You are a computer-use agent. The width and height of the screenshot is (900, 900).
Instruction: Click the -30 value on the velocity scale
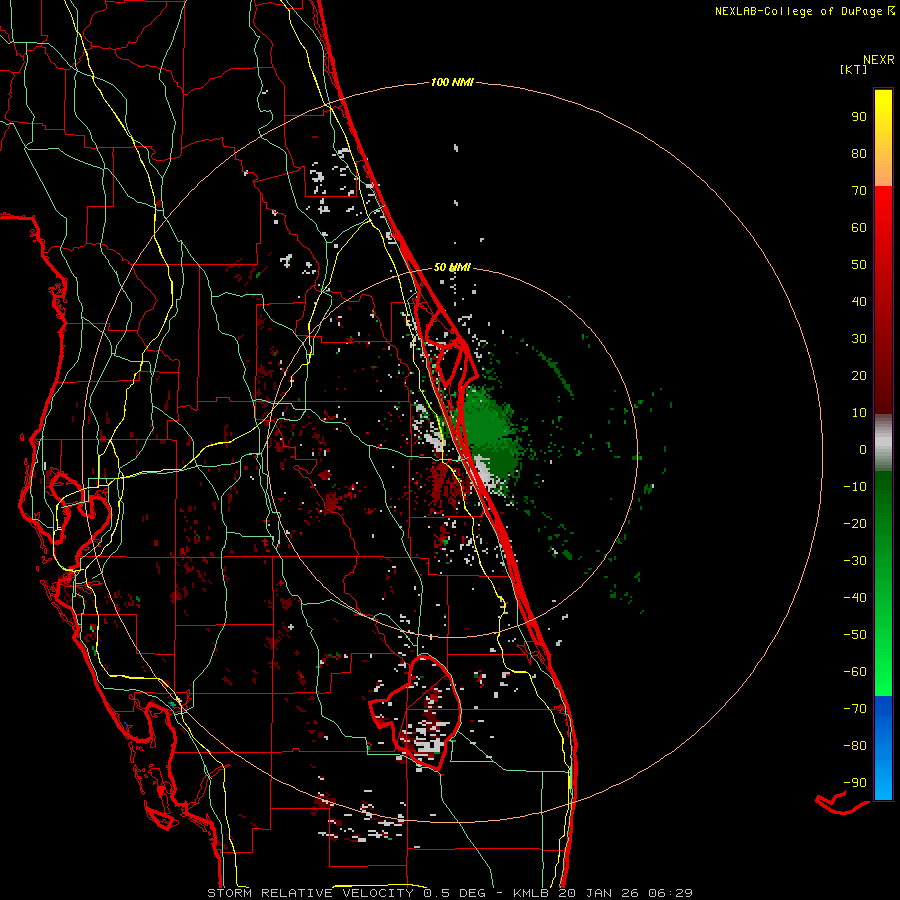[x=855, y=561]
